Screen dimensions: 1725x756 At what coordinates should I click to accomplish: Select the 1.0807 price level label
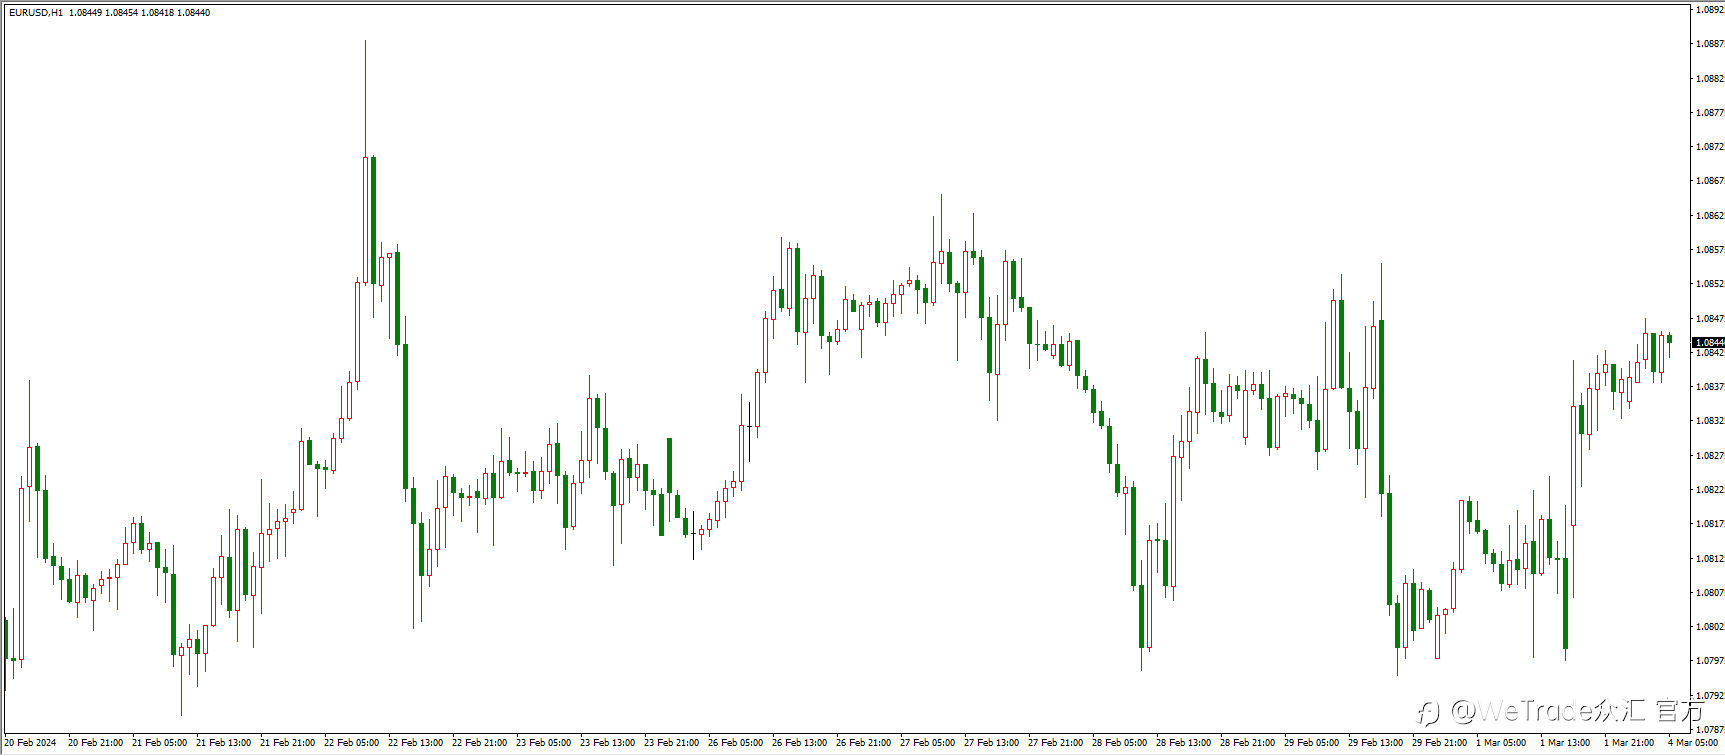tap(1710, 593)
